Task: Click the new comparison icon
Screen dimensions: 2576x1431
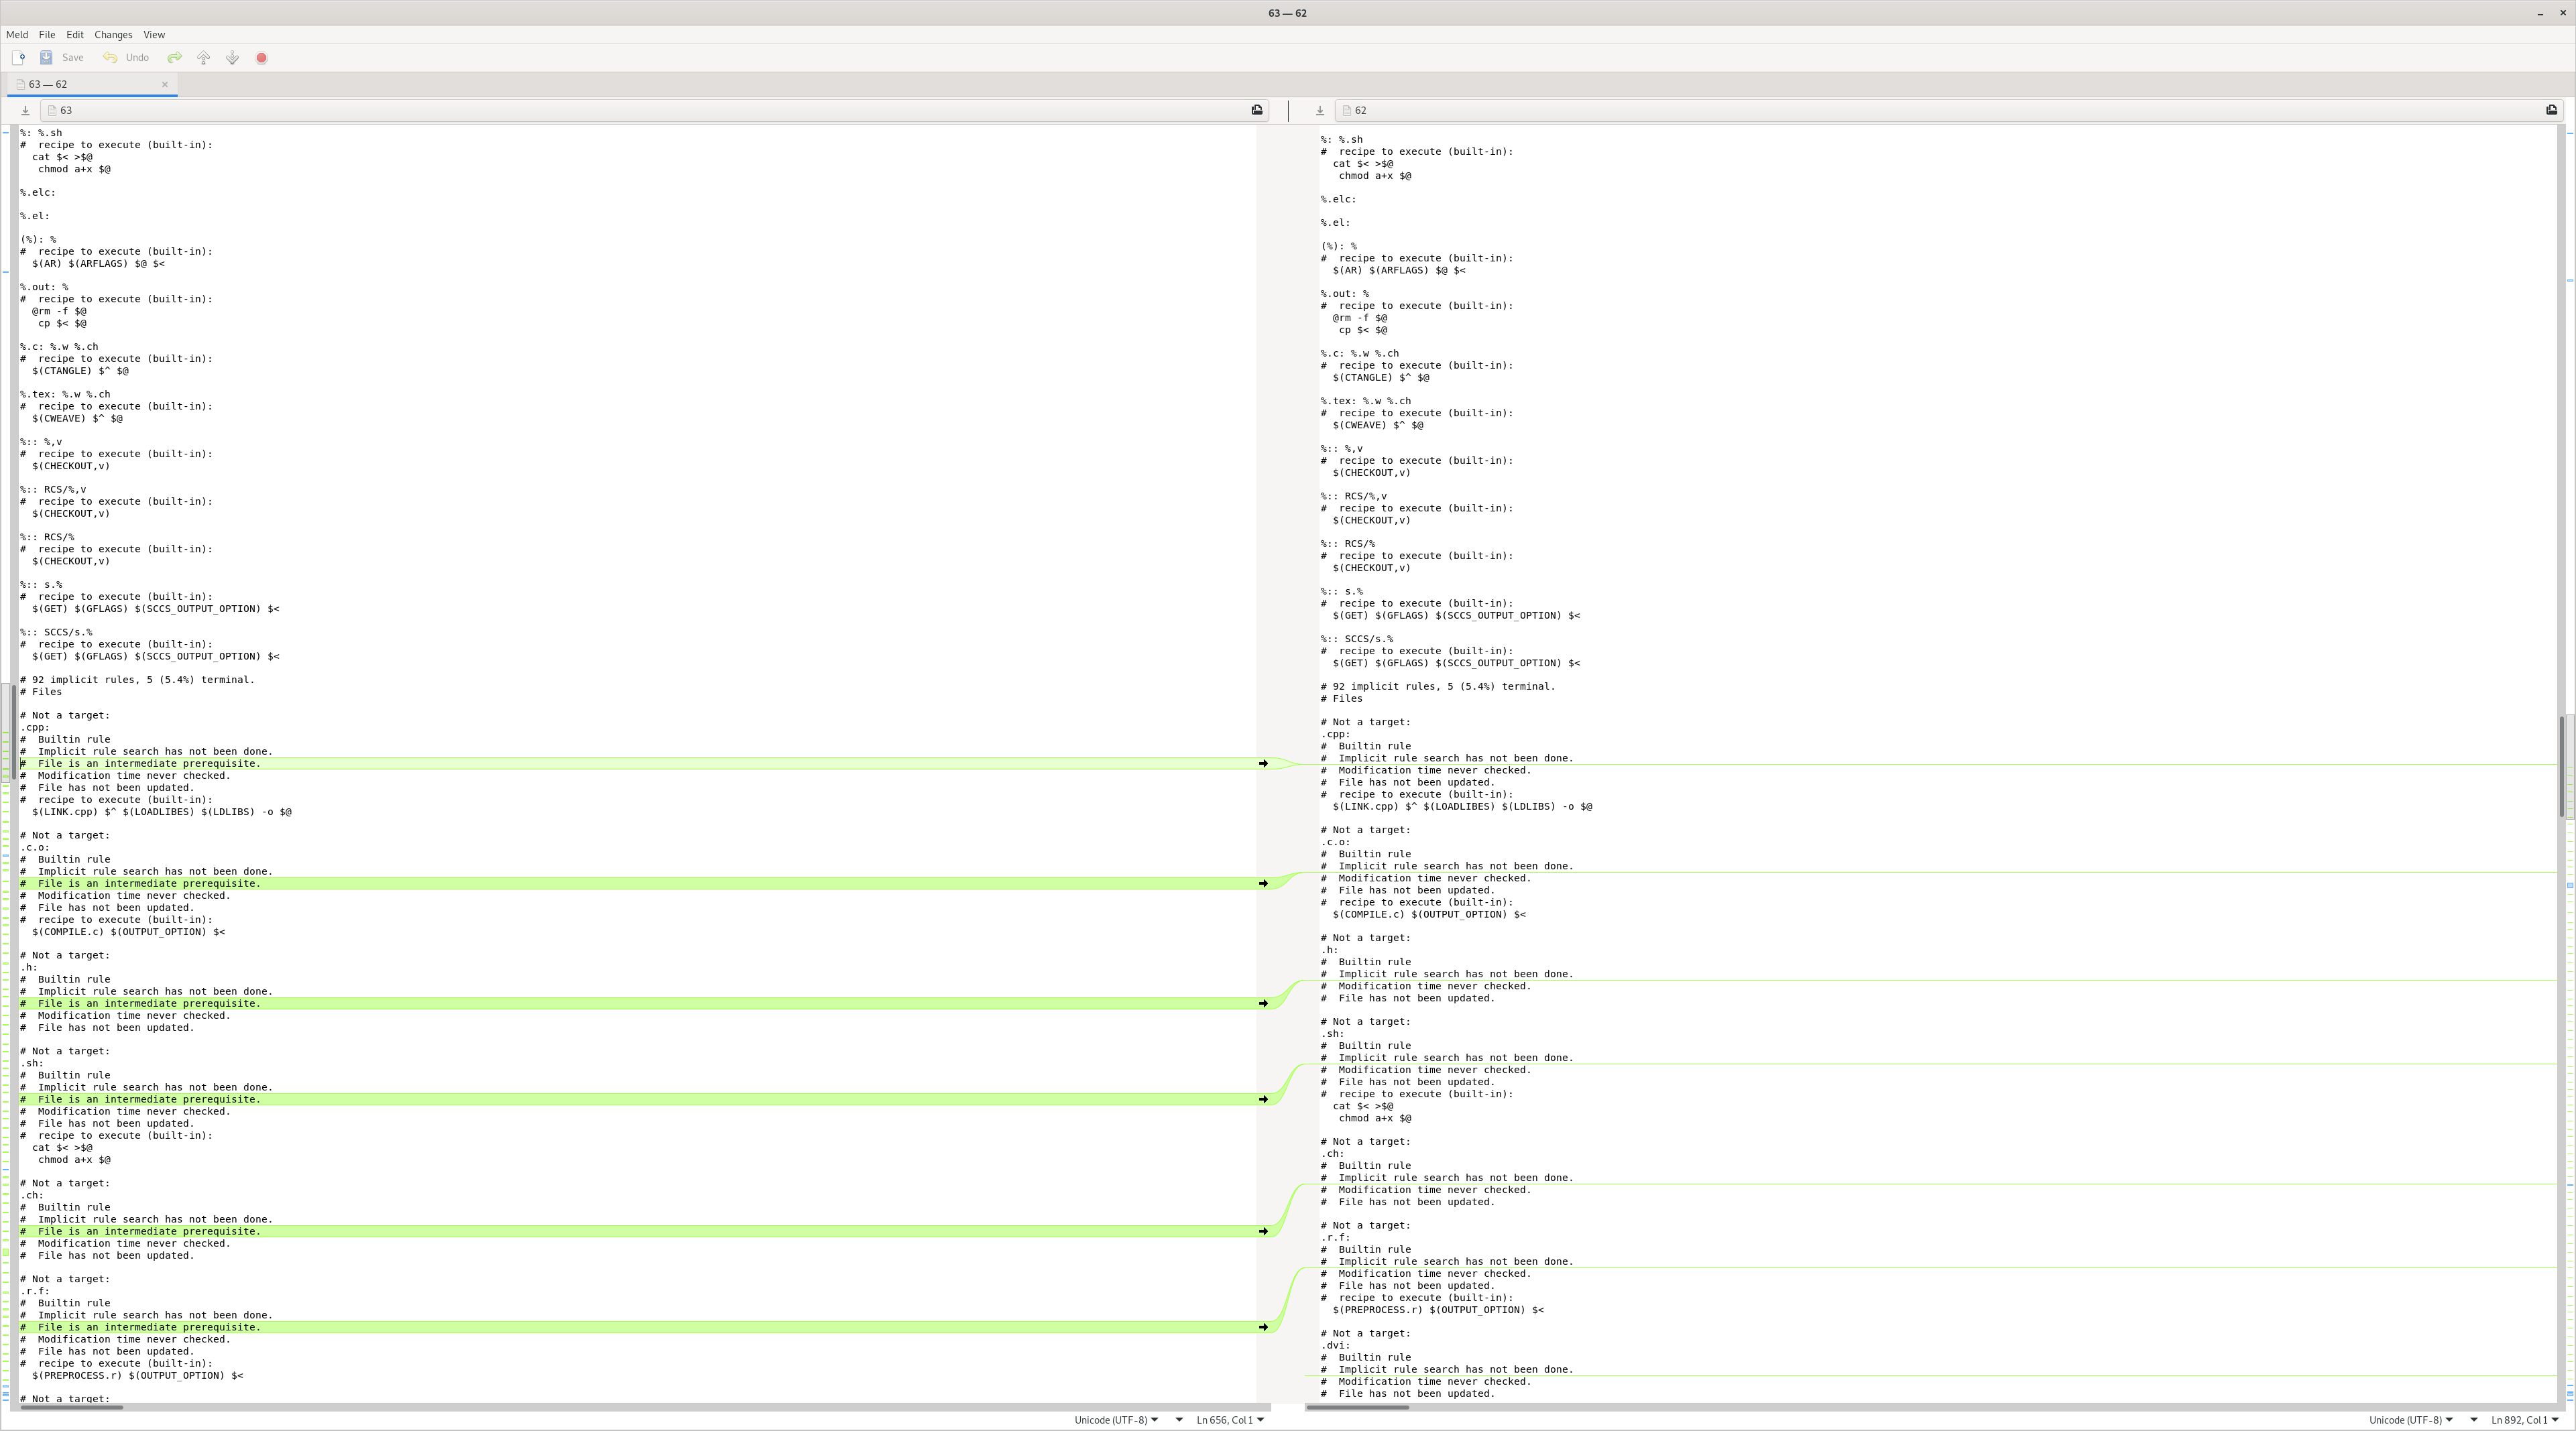Action: tap(19, 58)
